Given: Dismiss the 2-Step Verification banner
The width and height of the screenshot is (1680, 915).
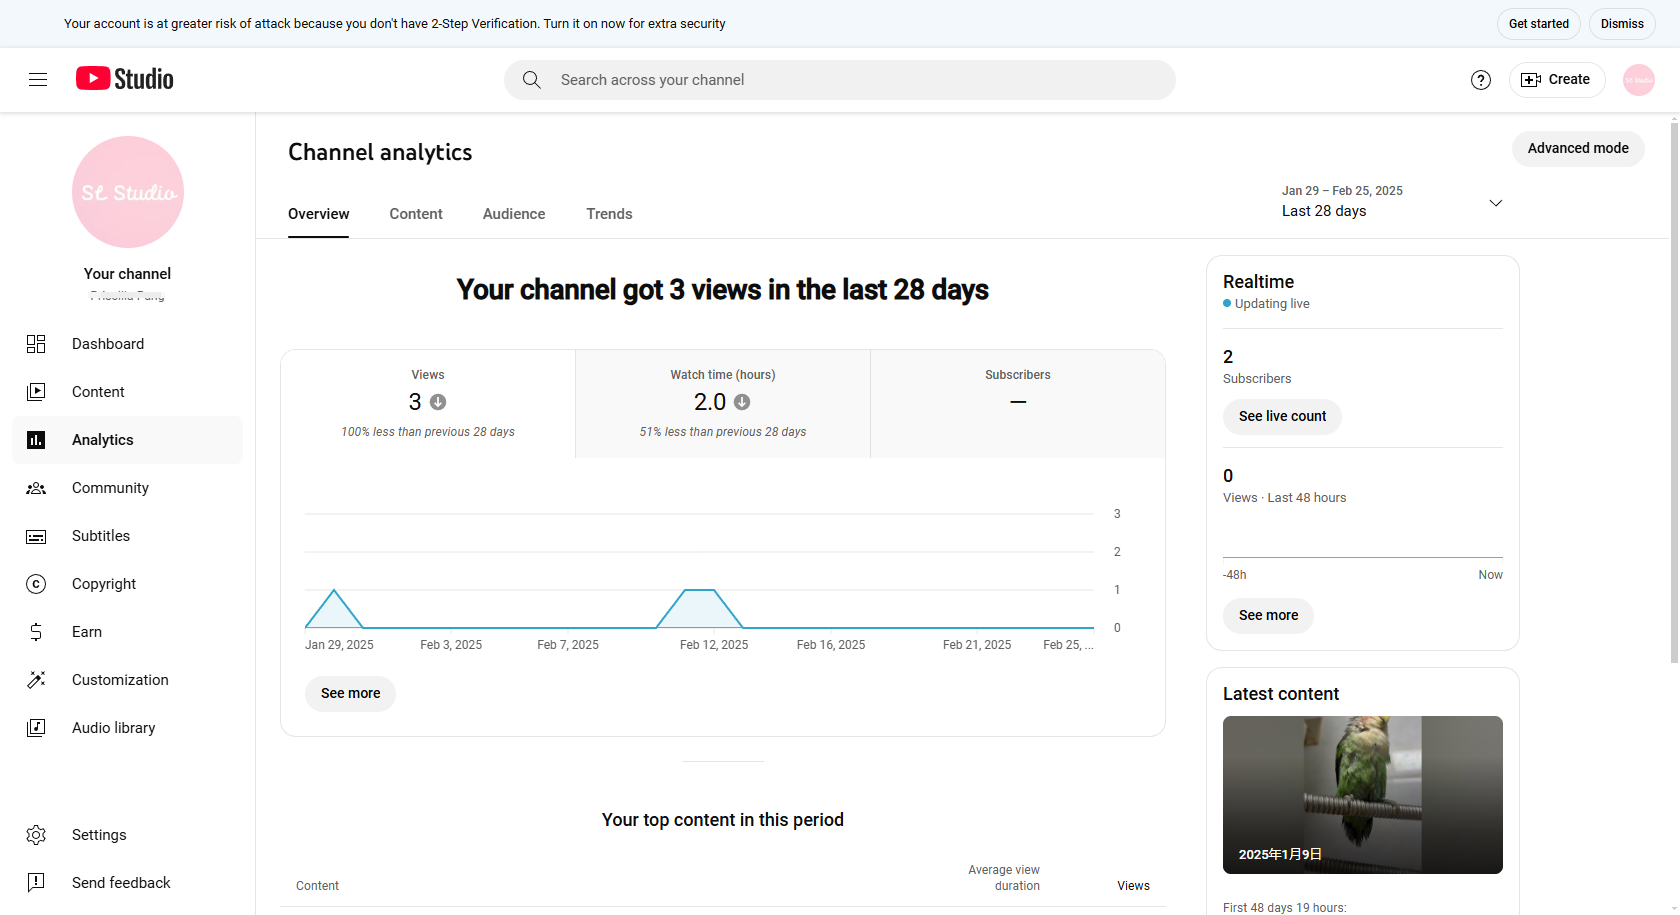Looking at the screenshot, I should pos(1621,23).
